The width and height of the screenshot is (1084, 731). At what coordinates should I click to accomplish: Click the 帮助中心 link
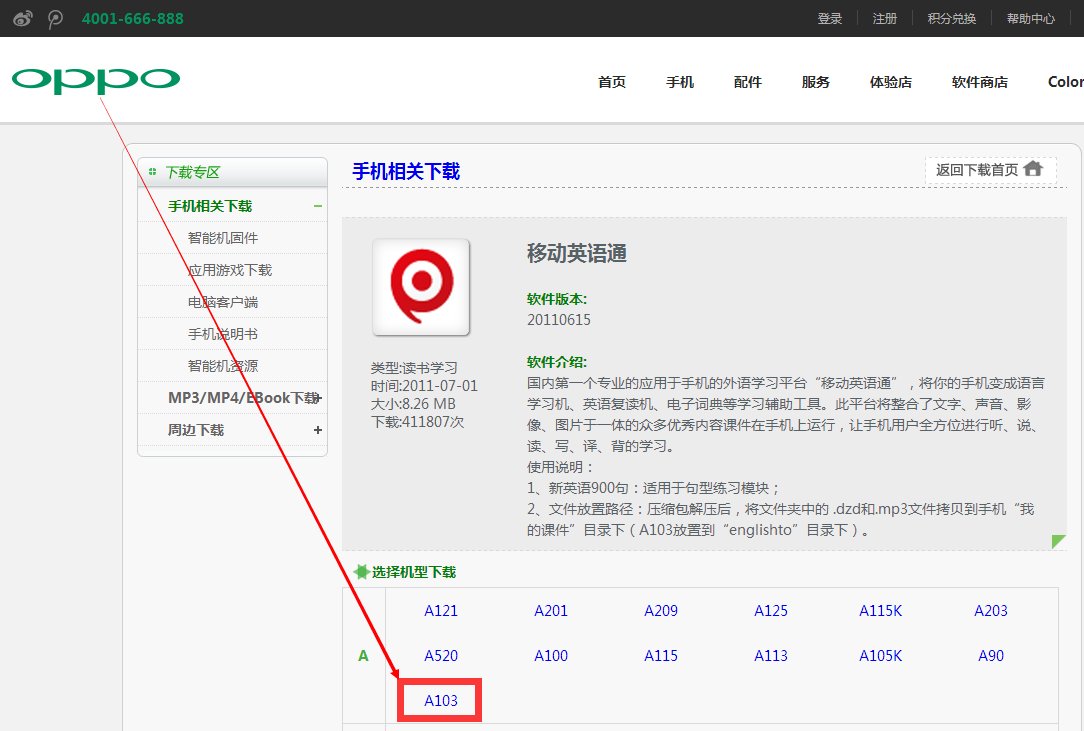point(1031,19)
